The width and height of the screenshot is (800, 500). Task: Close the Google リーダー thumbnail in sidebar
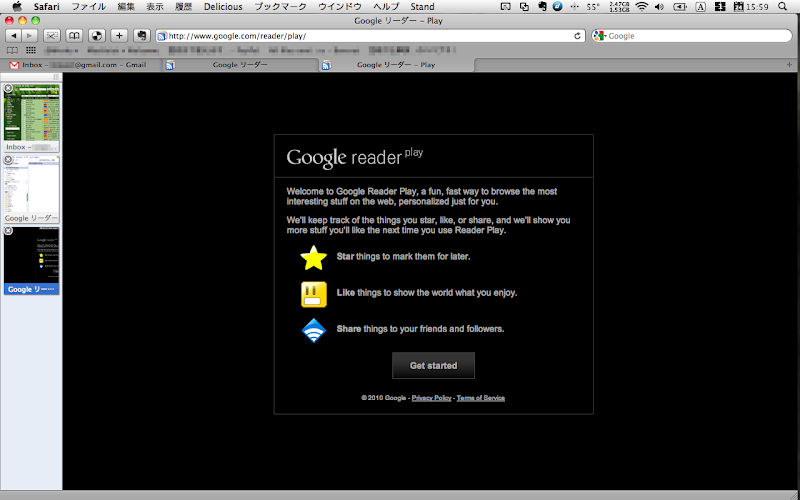[8, 160]
